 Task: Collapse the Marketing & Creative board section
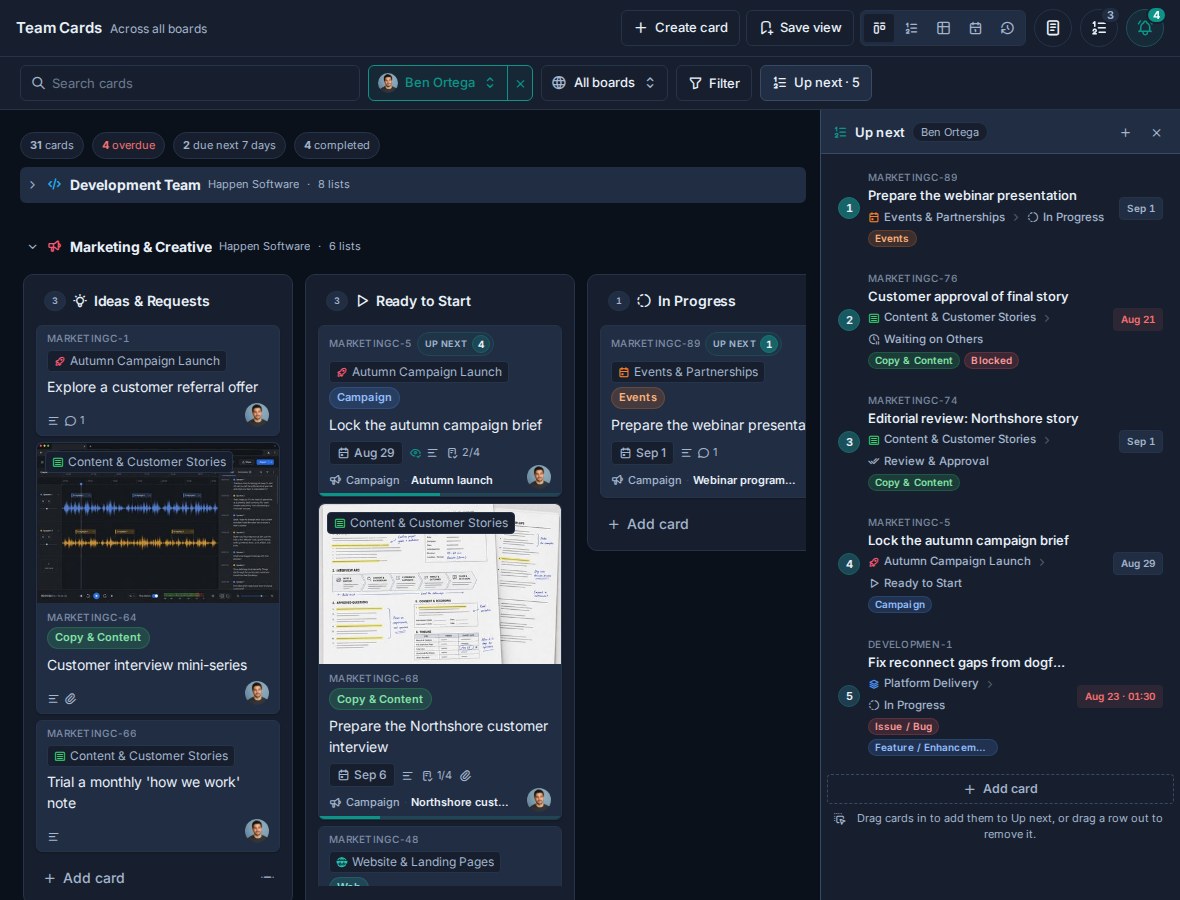click(x=32, y=247)
